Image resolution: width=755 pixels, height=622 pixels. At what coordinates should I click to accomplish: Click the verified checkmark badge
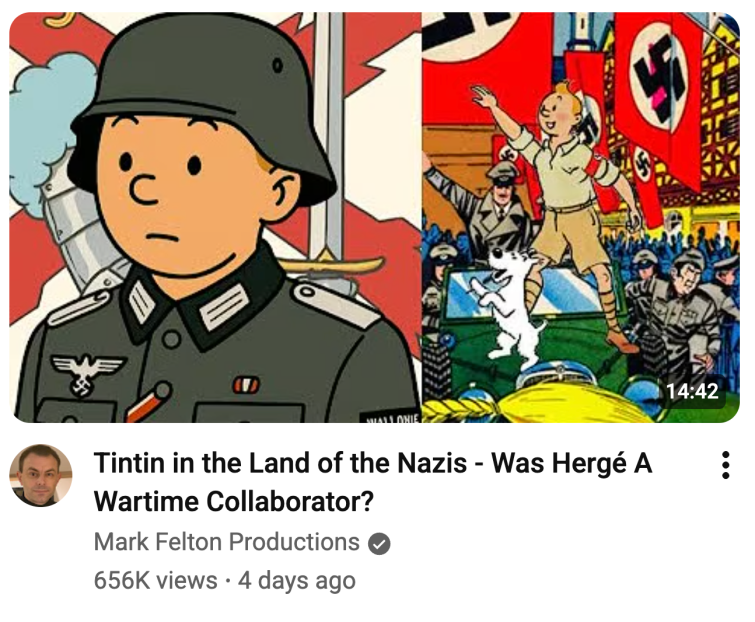[379, 544]
